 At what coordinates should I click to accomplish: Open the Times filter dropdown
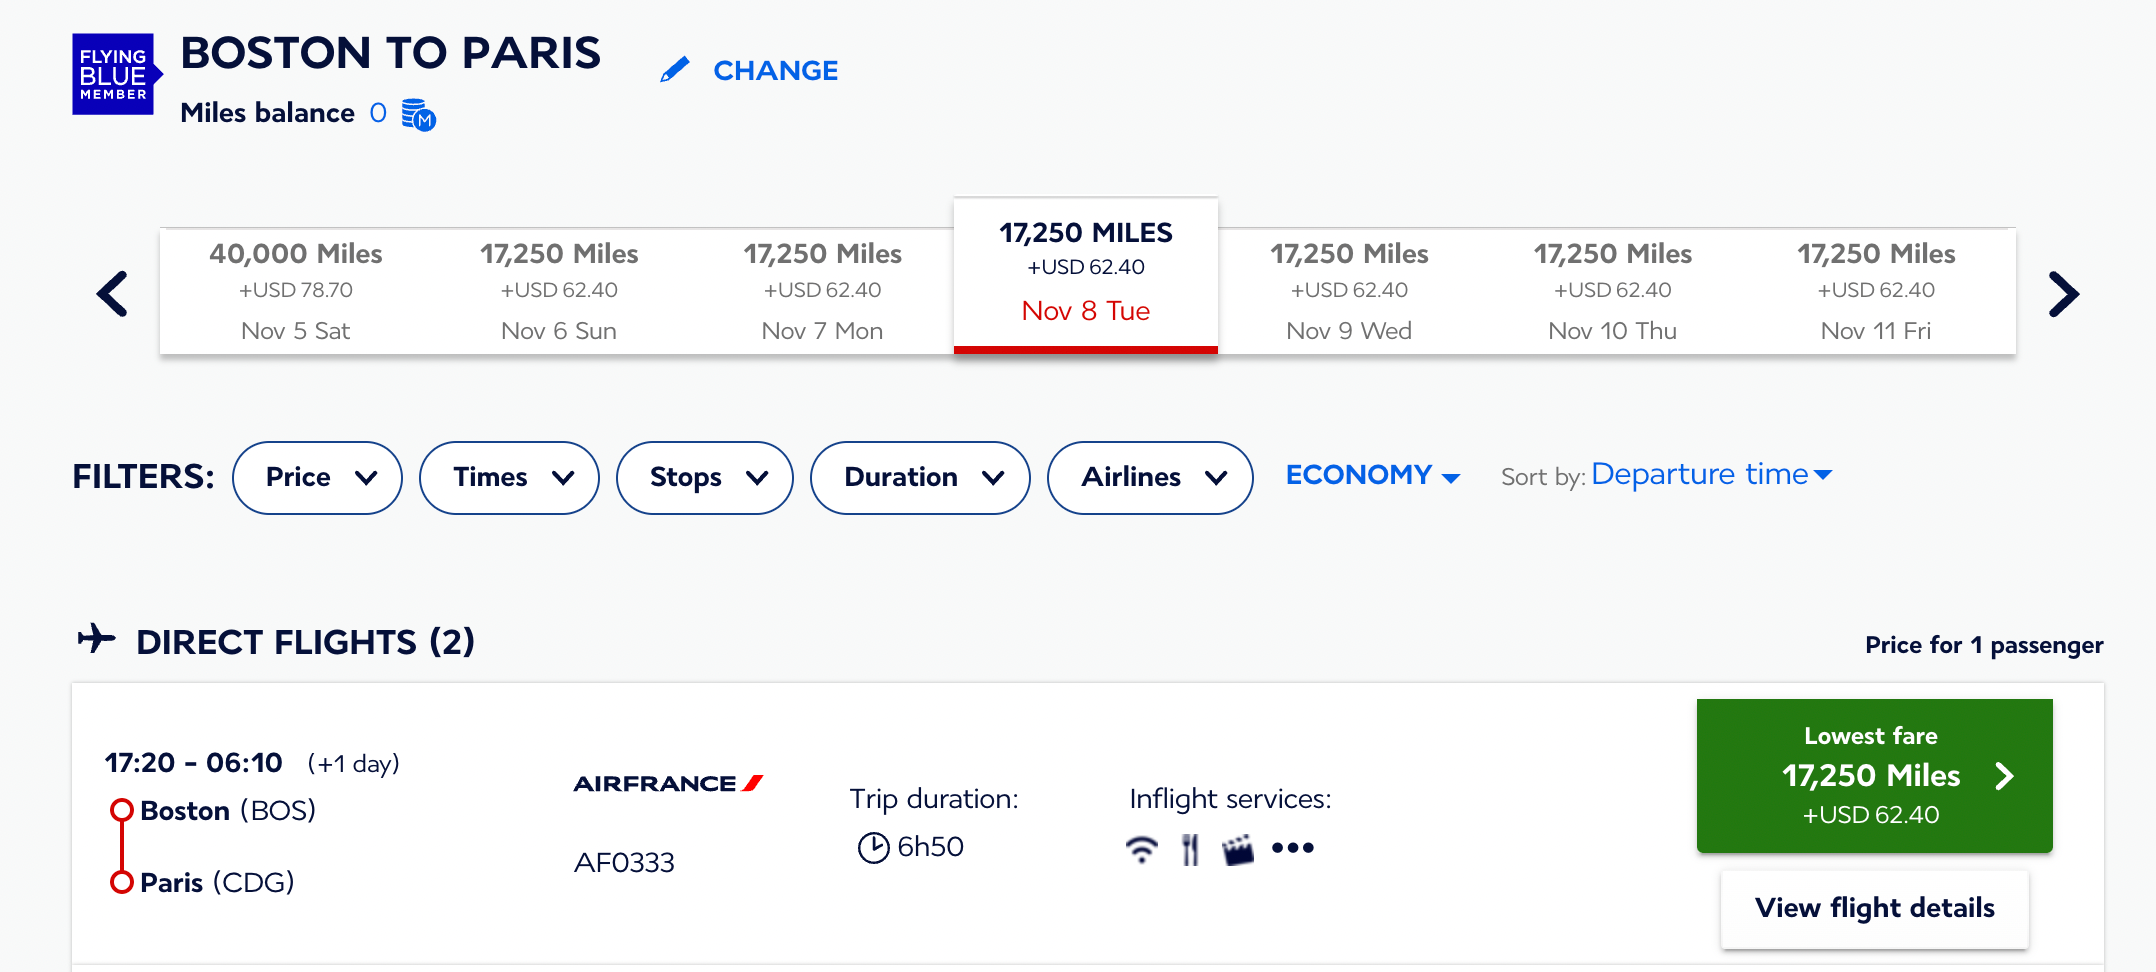pos(509,478)
